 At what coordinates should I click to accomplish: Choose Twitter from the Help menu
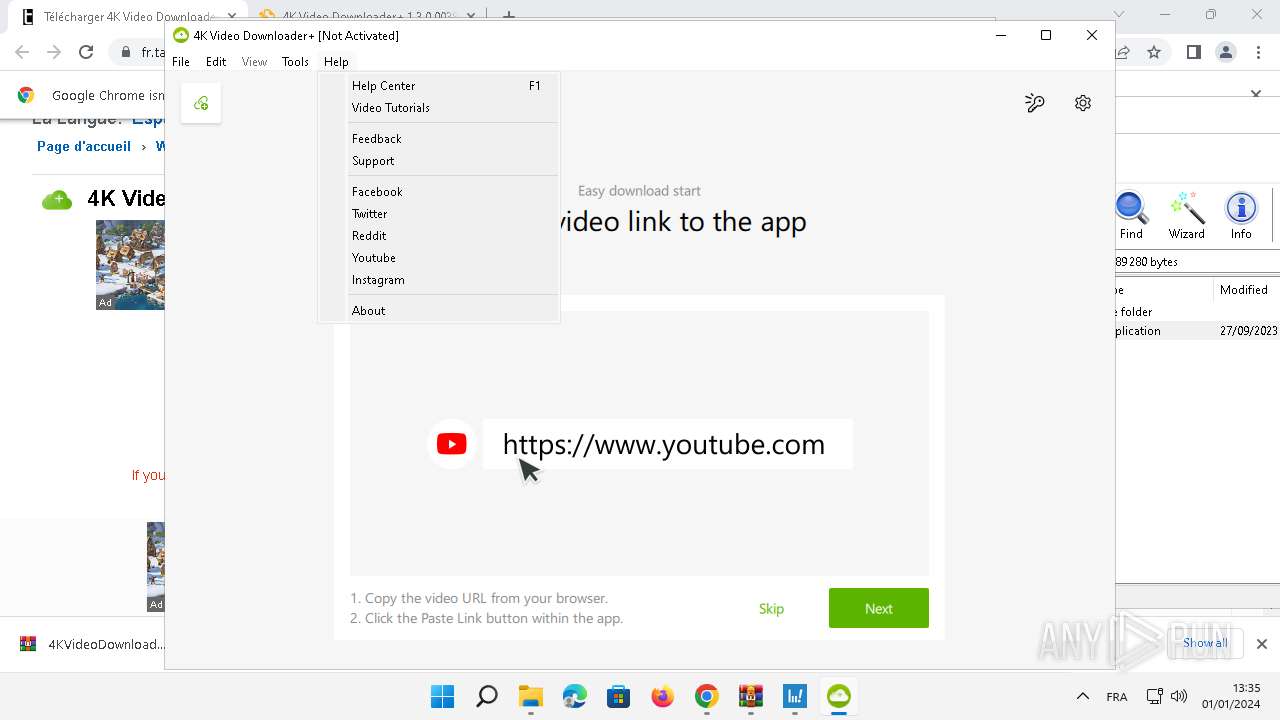[x=439, y=214]
